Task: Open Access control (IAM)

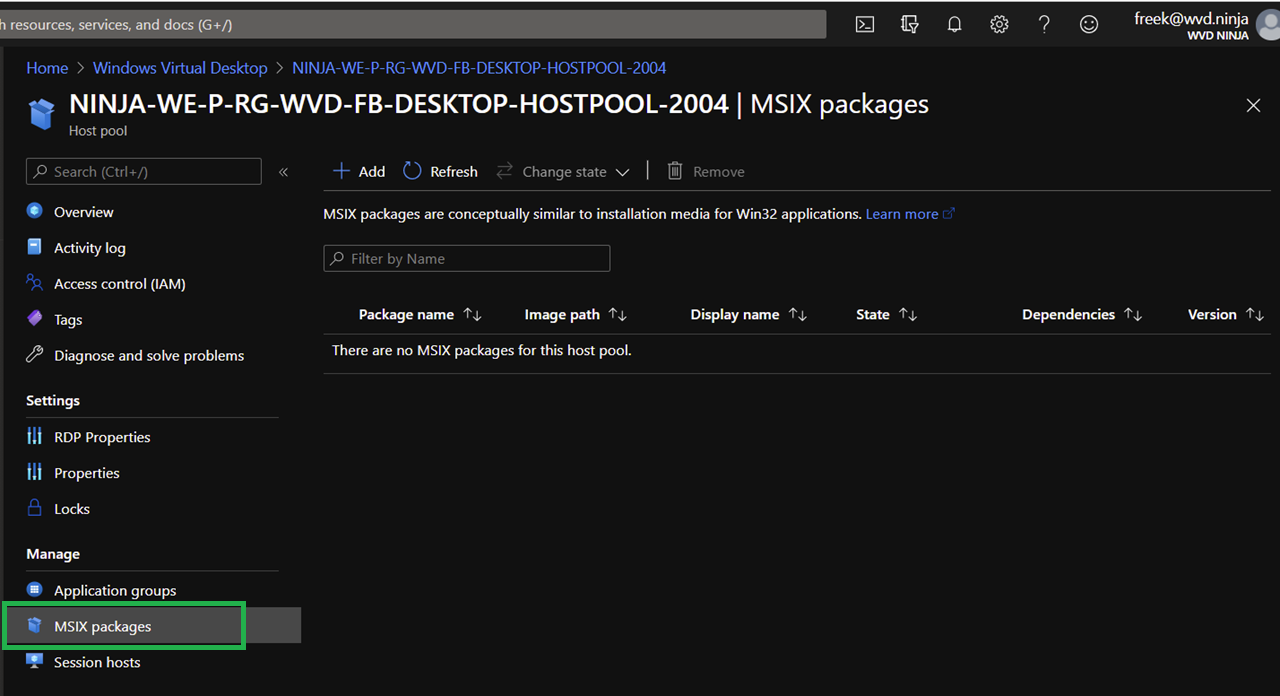Action: click(120, 284)
